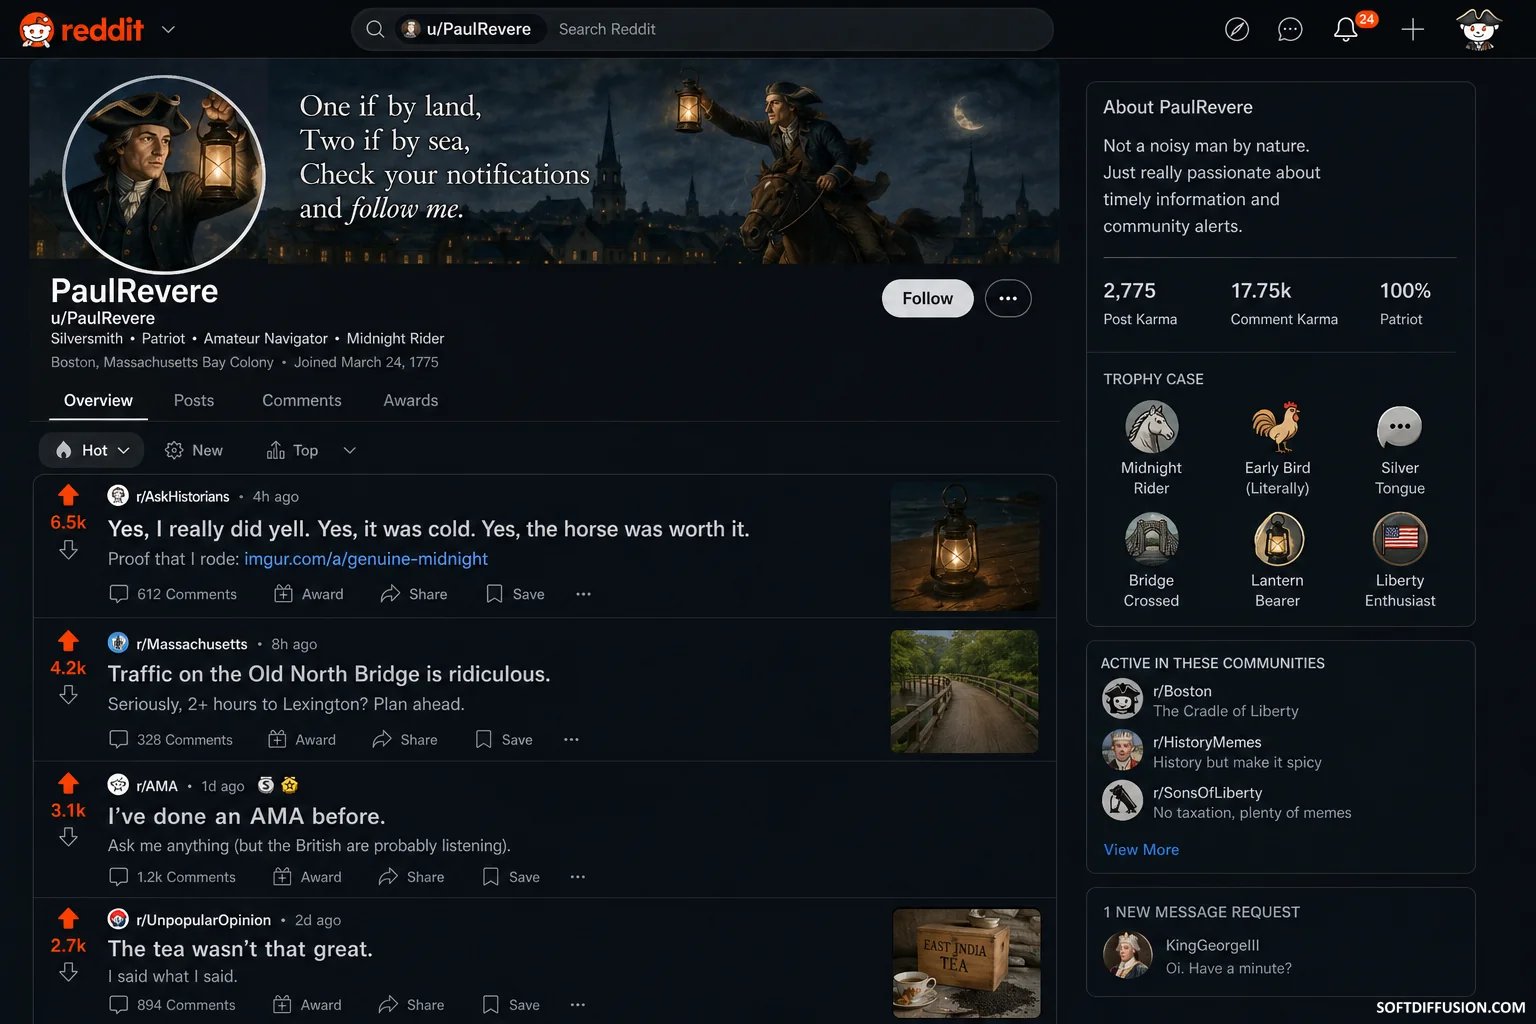Open the East India Tea post thumbnail

coord(966,962)
